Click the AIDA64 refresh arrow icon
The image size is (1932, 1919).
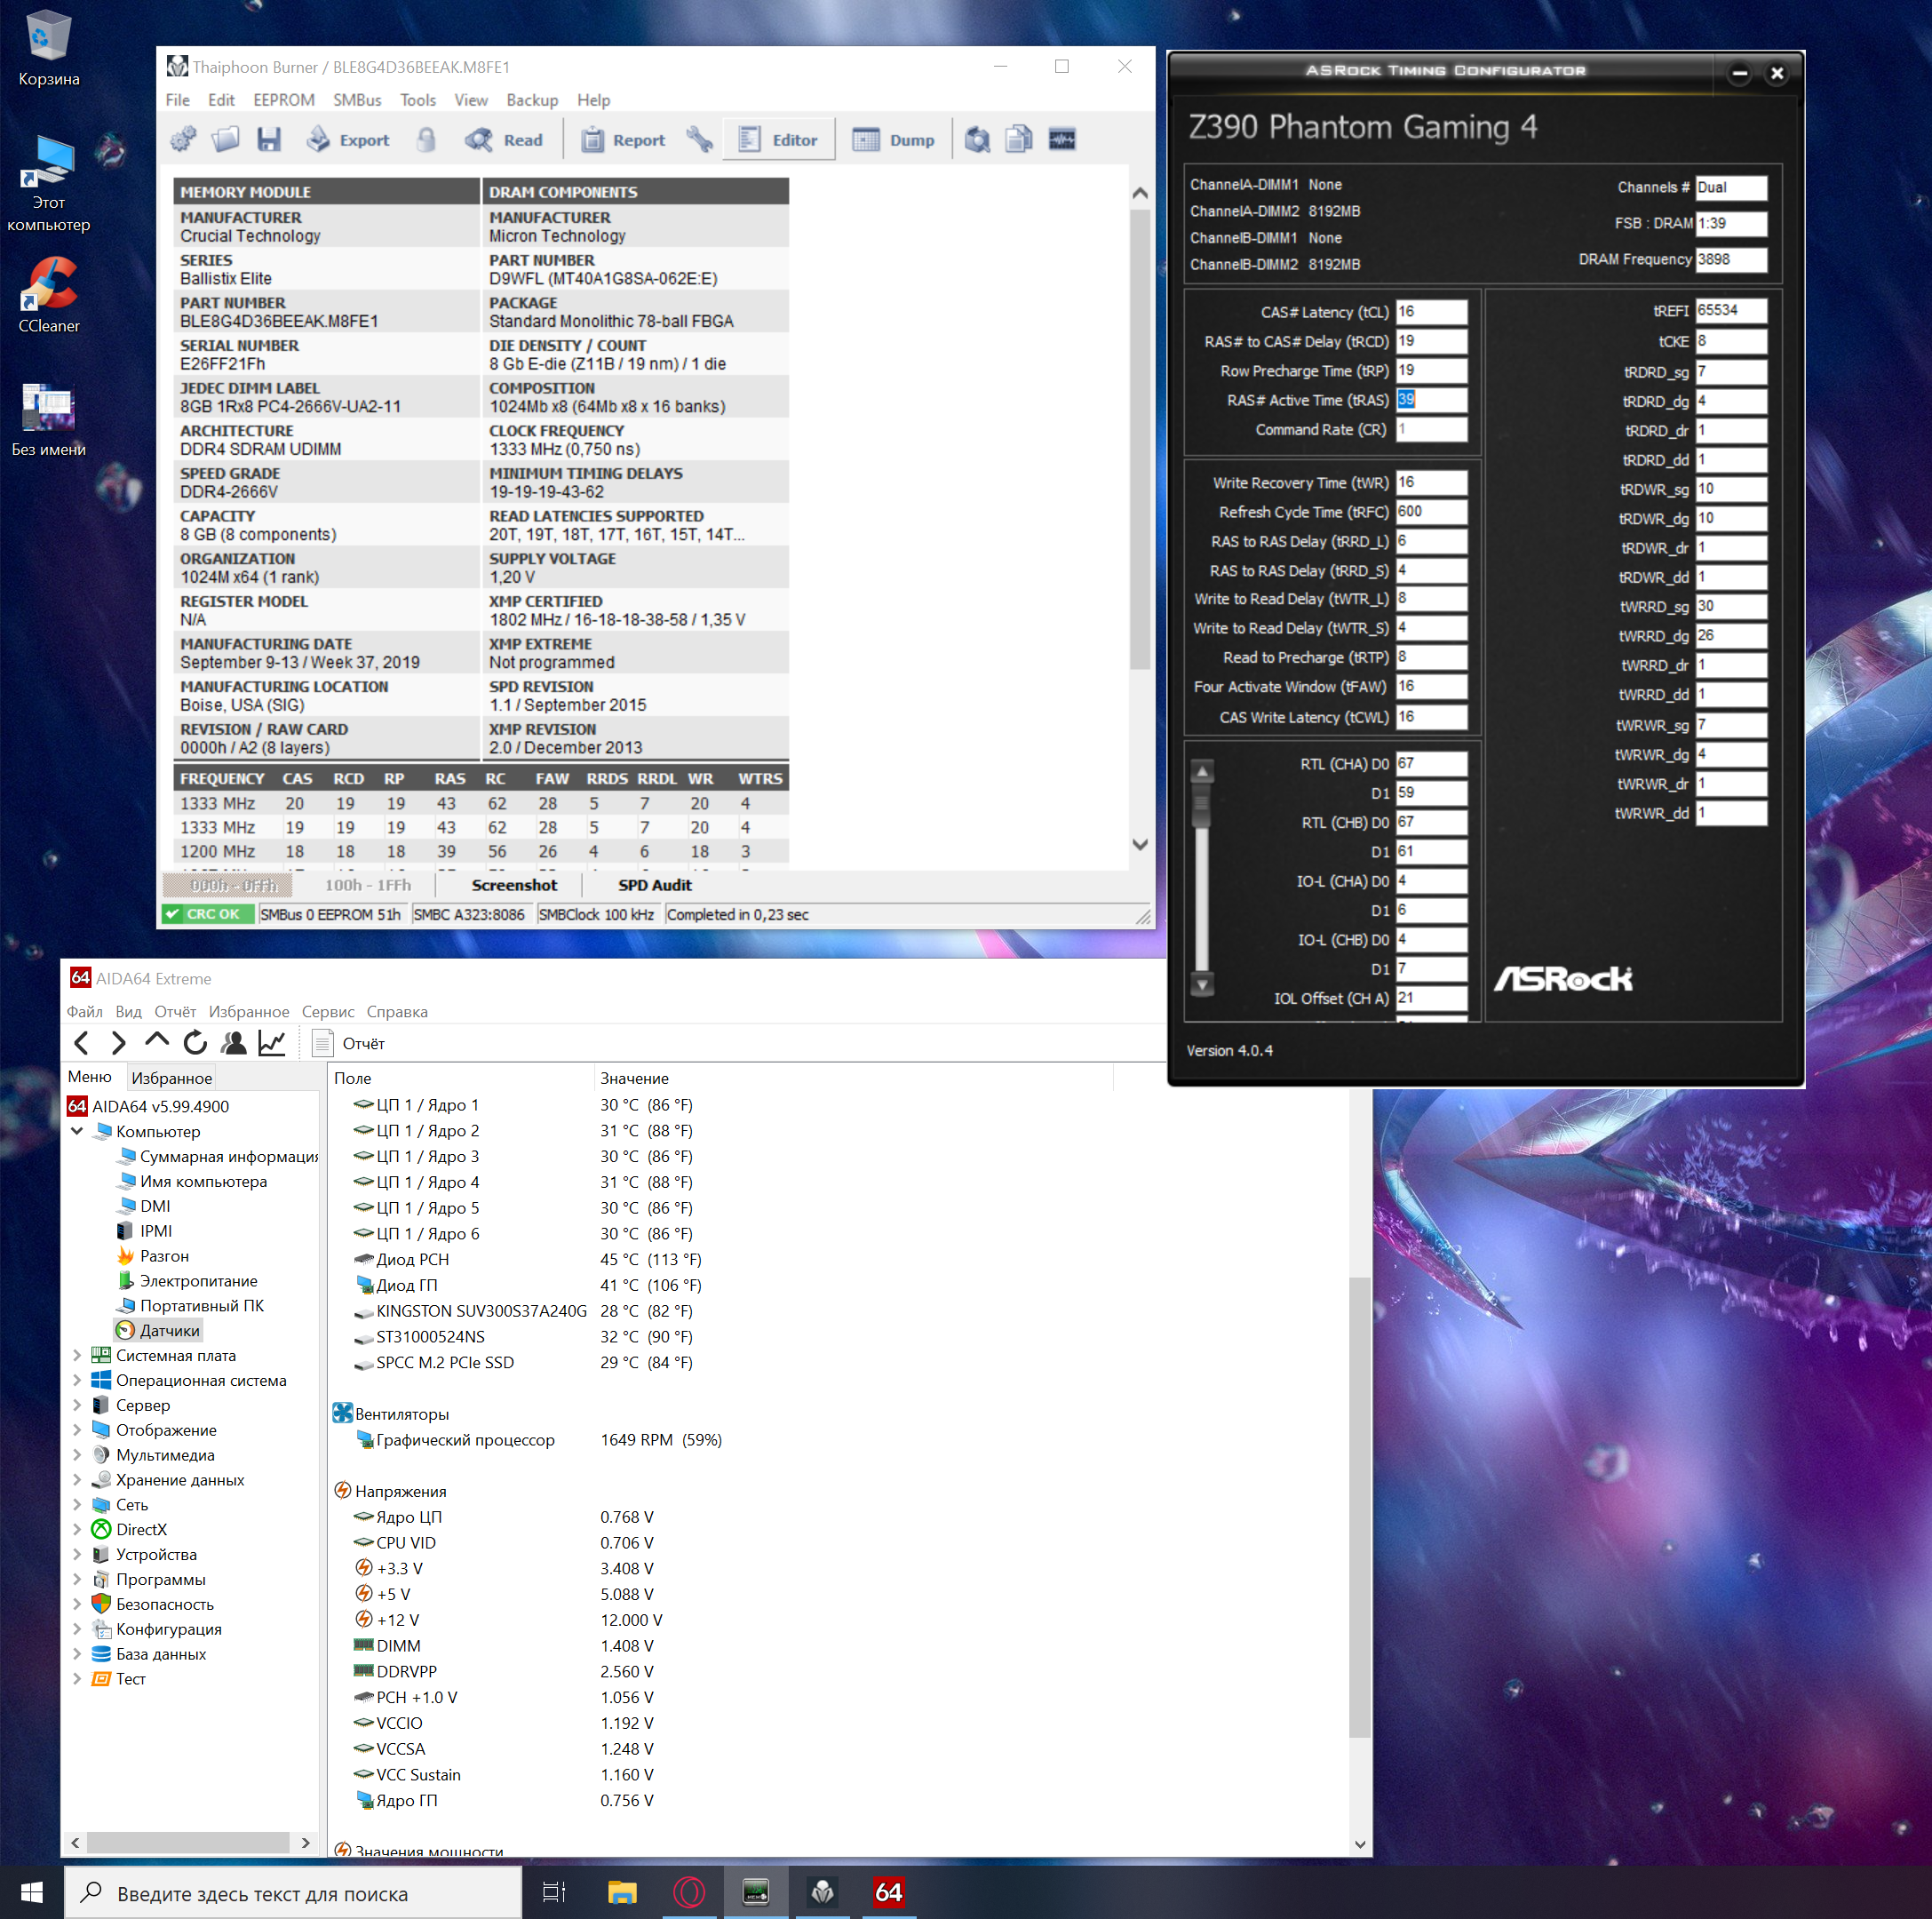[x=195, y=1043]
